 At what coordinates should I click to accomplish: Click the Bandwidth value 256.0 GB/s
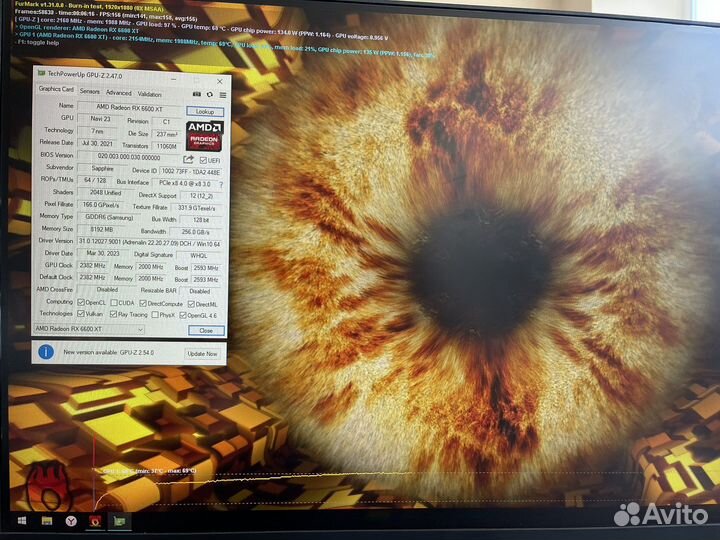196,232
